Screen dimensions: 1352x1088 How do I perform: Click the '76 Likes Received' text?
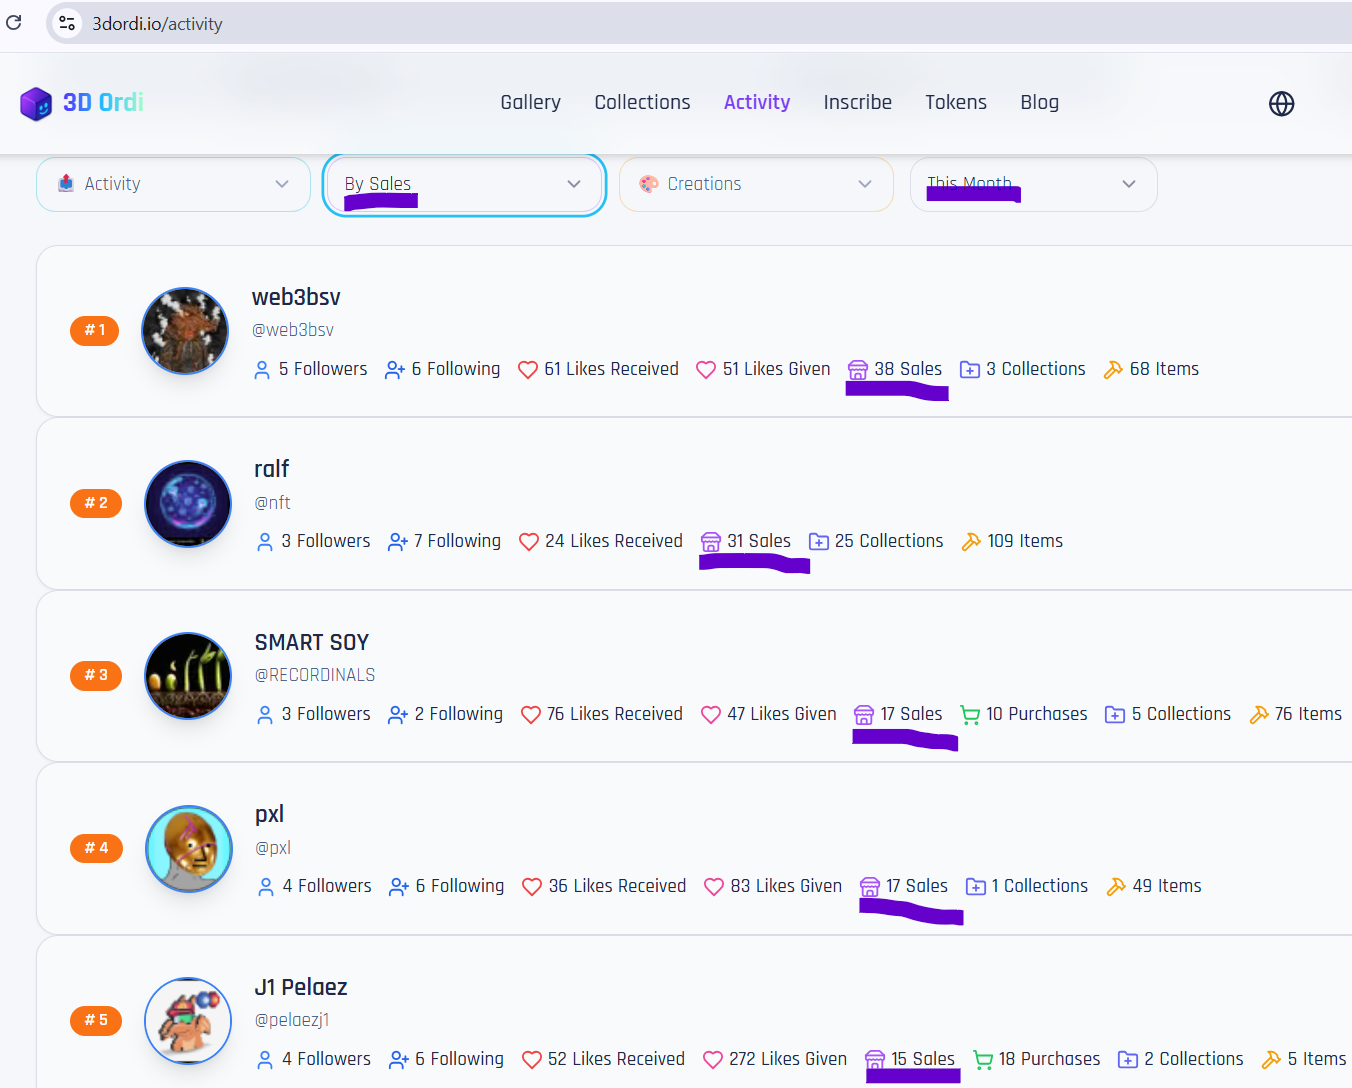(x=615, y=714)
